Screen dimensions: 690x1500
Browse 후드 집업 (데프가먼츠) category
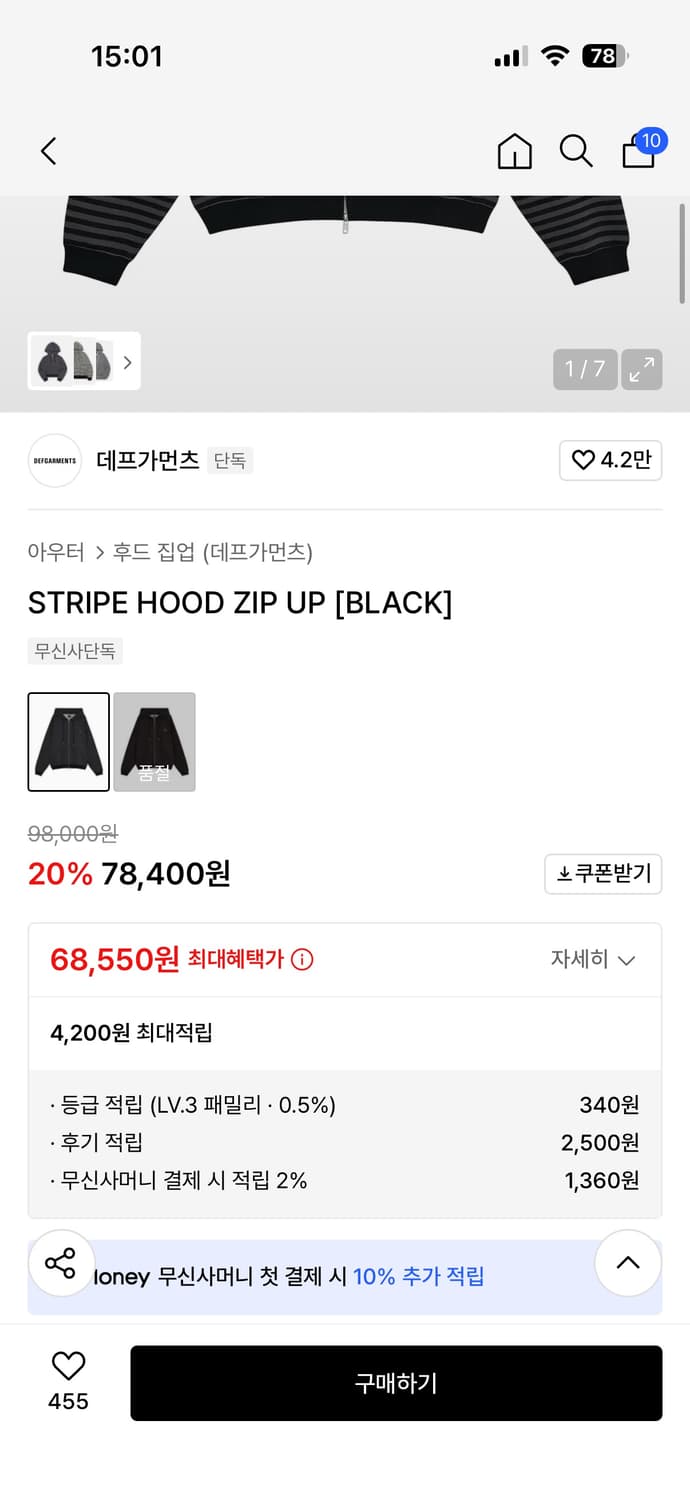click(215, 551)
